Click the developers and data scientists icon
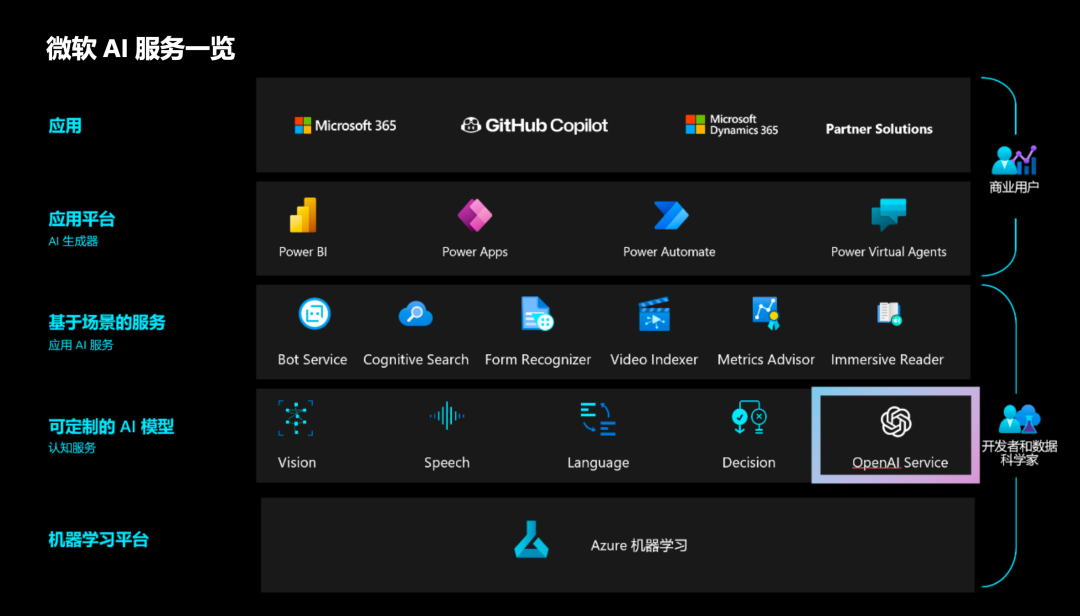1080x616 pixels. pyautogui.click(x=1019, y=418)
